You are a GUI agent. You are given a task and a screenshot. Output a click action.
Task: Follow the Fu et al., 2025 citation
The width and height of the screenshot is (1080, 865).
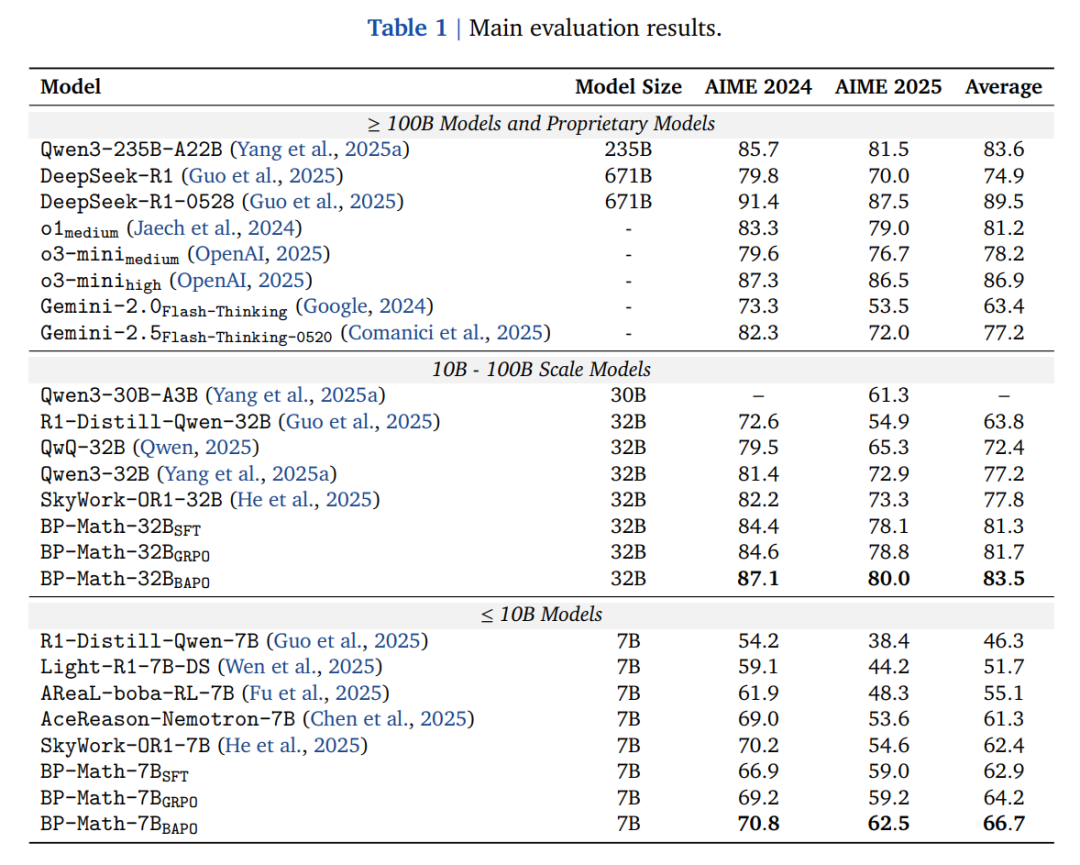point(315,694)
